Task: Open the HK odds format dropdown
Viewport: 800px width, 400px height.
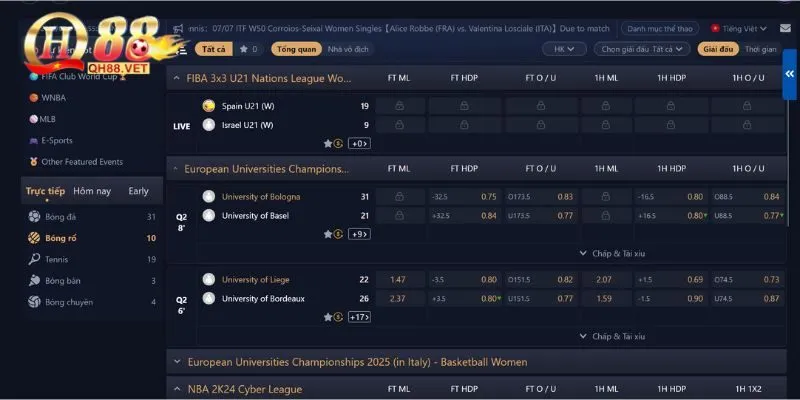Action: 564,48
